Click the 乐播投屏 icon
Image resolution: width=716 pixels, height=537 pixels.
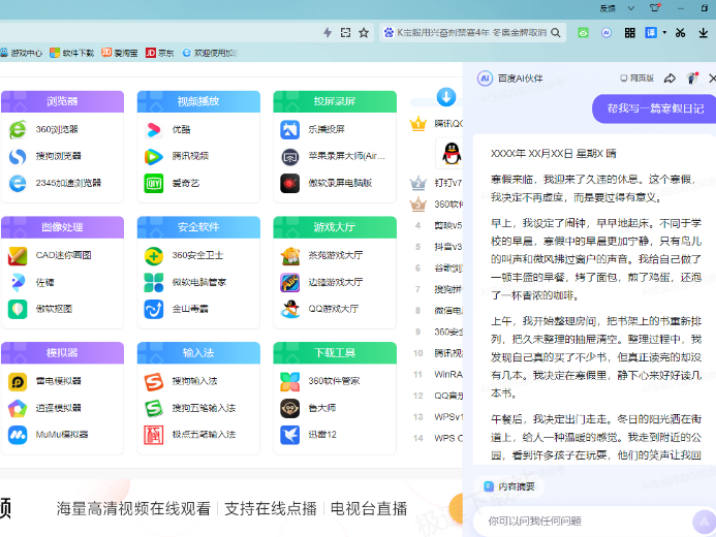click(x=290, y=130)
